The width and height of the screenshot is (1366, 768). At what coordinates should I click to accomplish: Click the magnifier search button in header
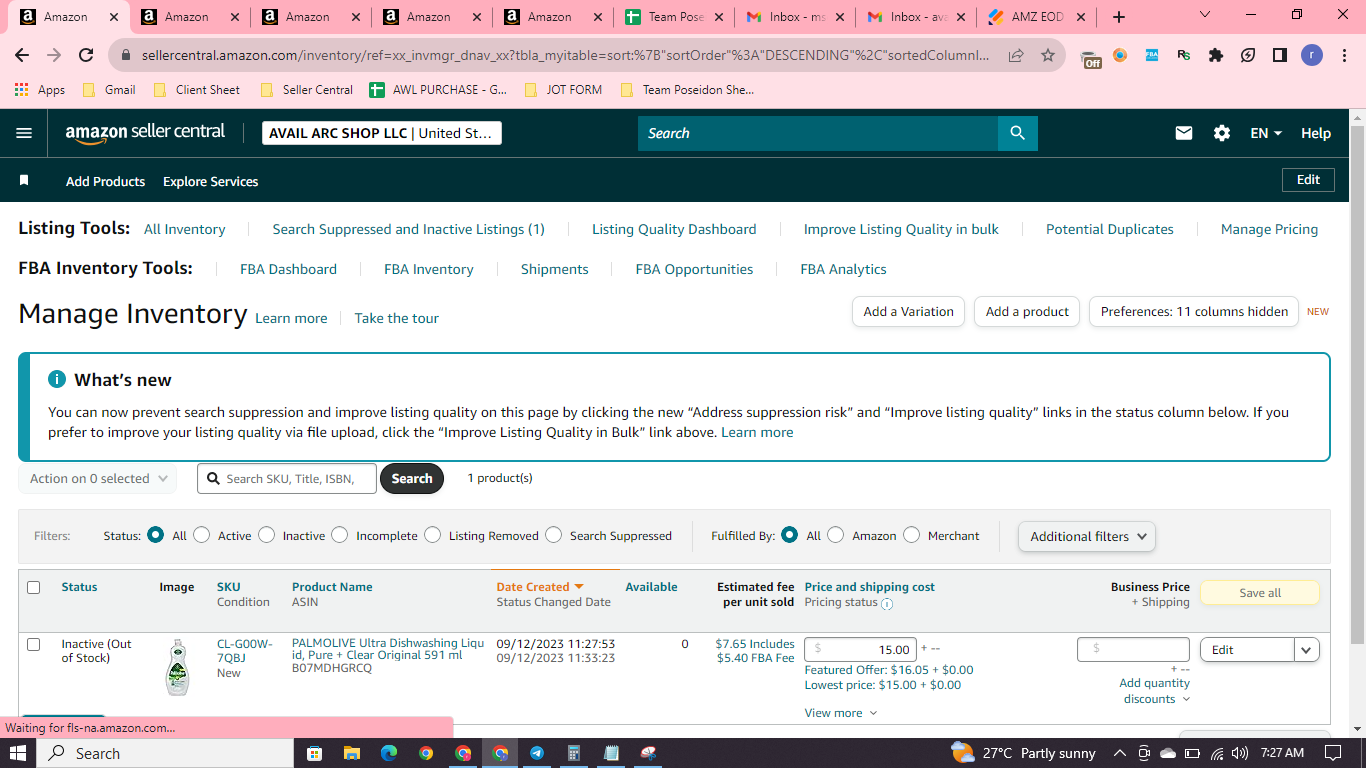1017,133
